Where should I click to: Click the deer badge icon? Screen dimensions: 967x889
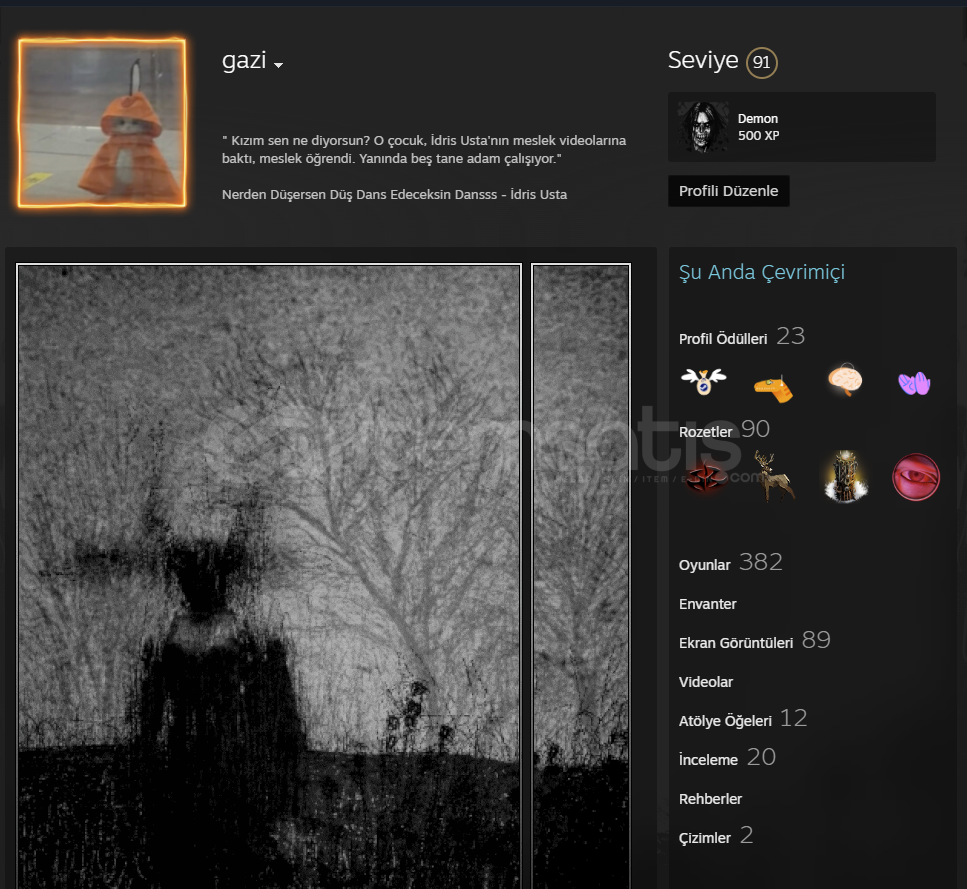coord(775,475)
